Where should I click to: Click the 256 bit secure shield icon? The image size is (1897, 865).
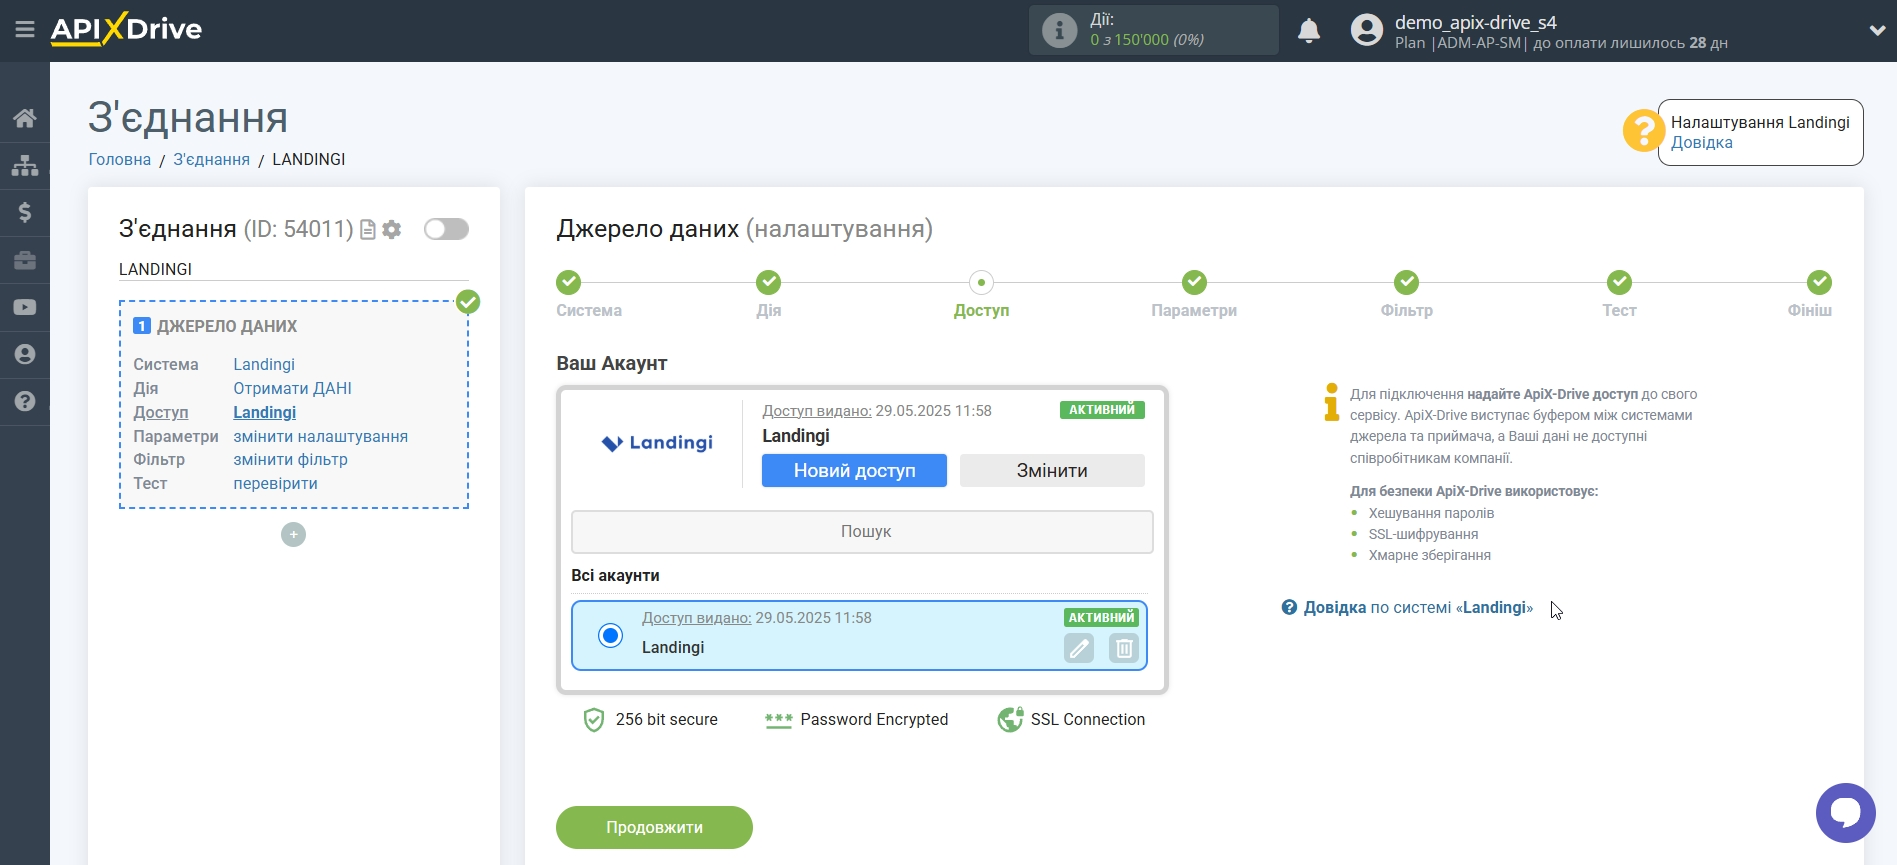(594, 720)
